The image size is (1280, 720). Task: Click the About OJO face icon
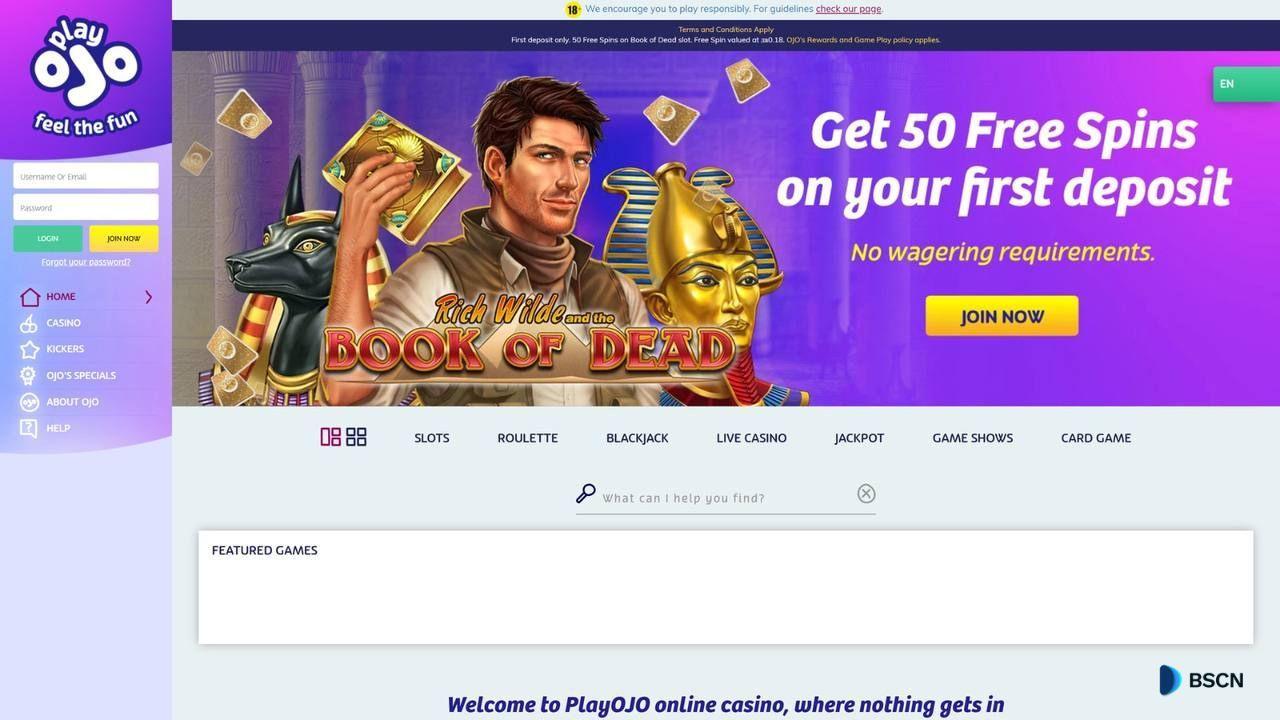coord(29,402)
